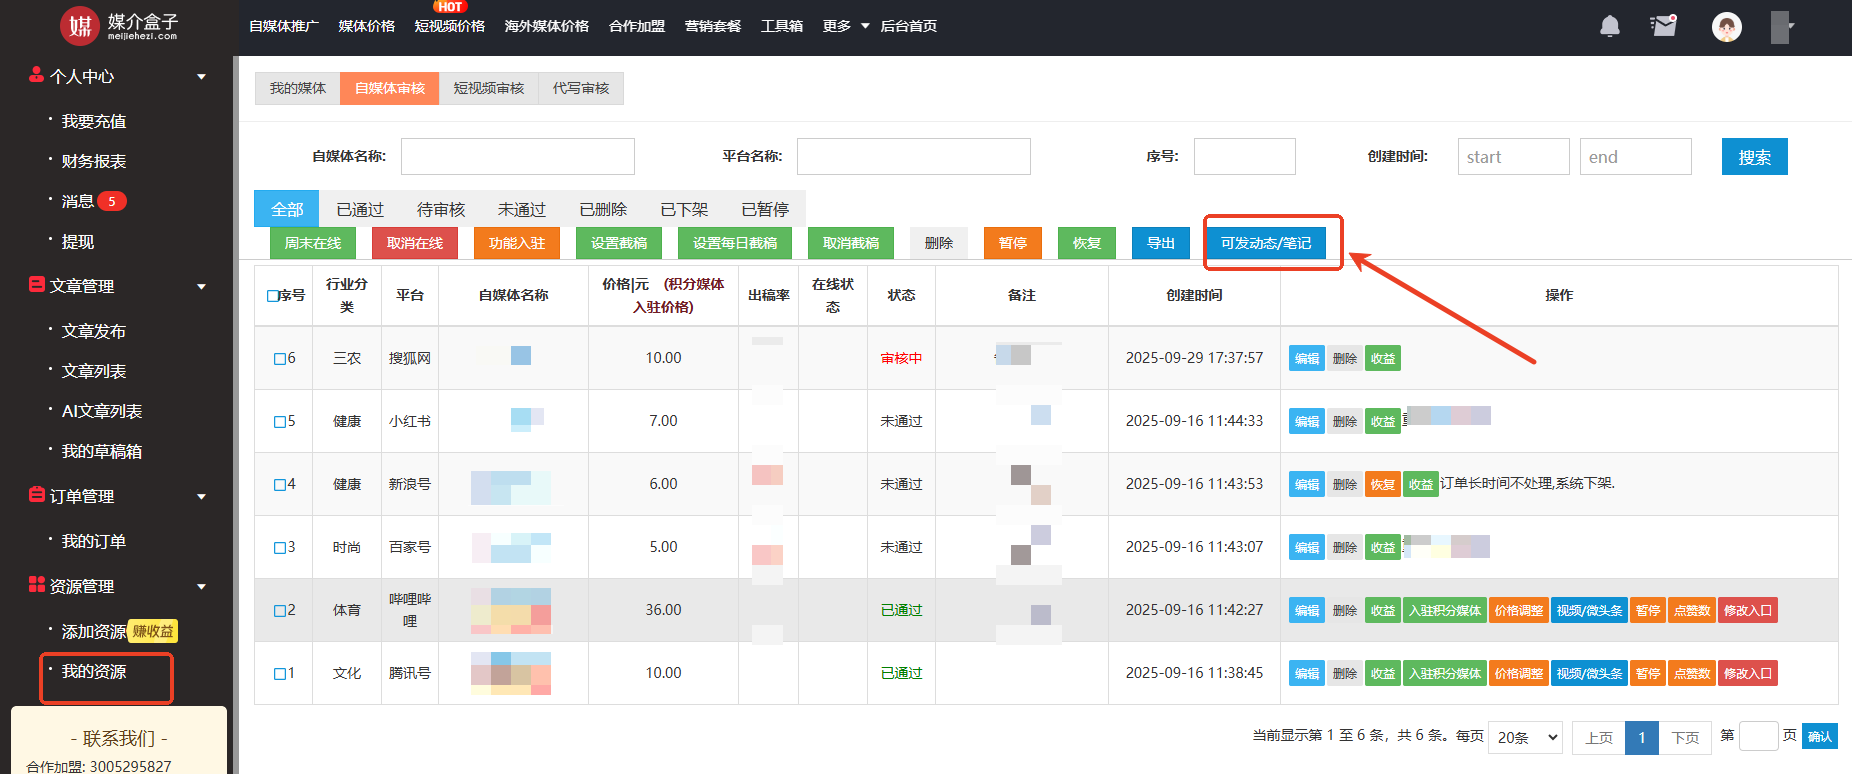Open the 20条 per-page dropdown
This screenshot has height=774, width=1852.
point(1525,737)
